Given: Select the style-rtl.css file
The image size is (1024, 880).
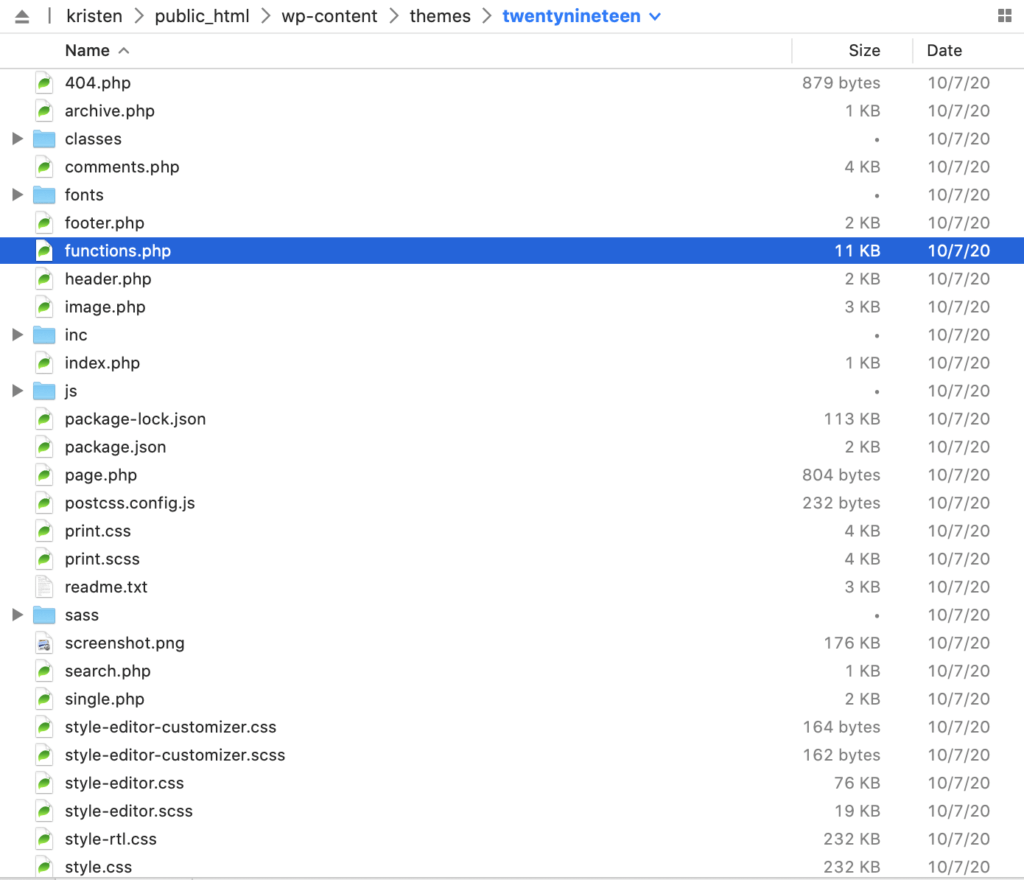Looking at the screenshot, I should (x=110, y=840).
